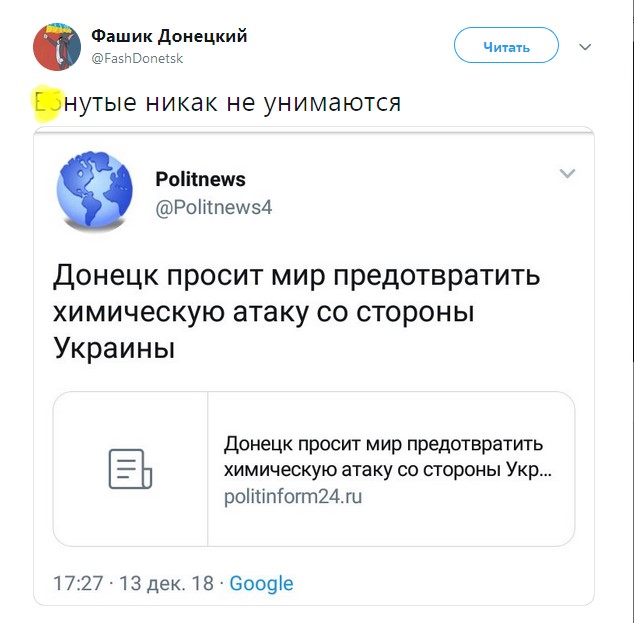Click the word "Украины" in quoted headline
This screenshot has height=623, width=634.
(114, 350)
